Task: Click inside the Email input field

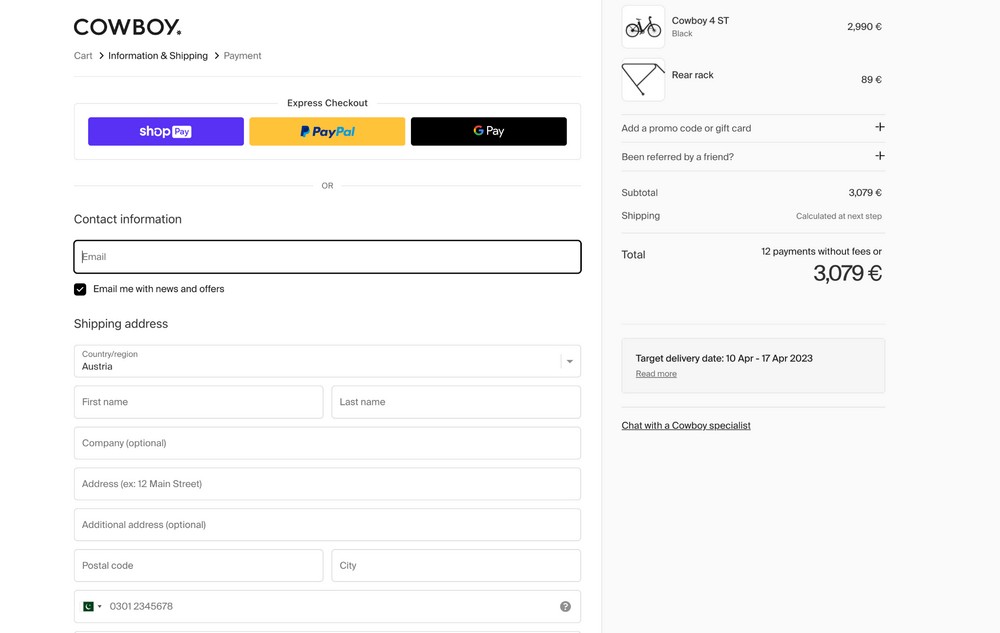Action: pyautogui.click(x=327, y=257)
